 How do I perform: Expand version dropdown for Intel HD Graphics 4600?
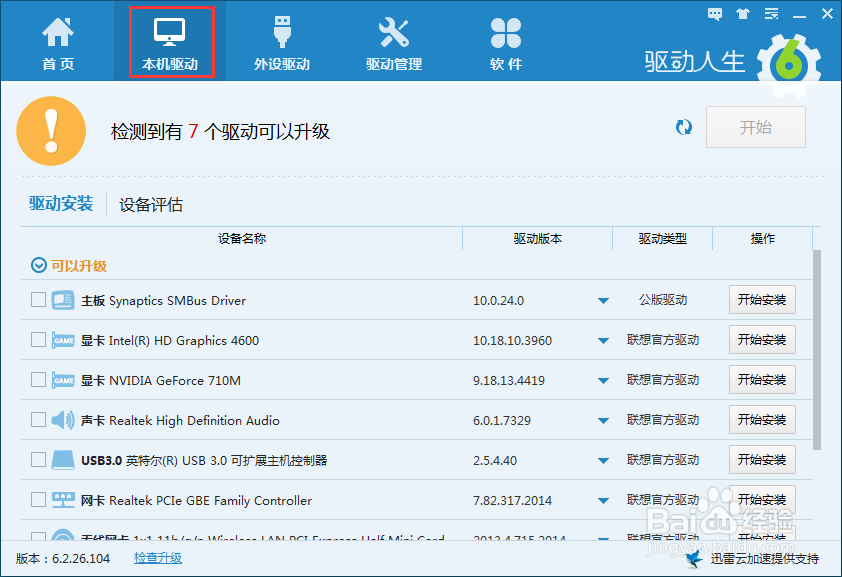point(604,339)
